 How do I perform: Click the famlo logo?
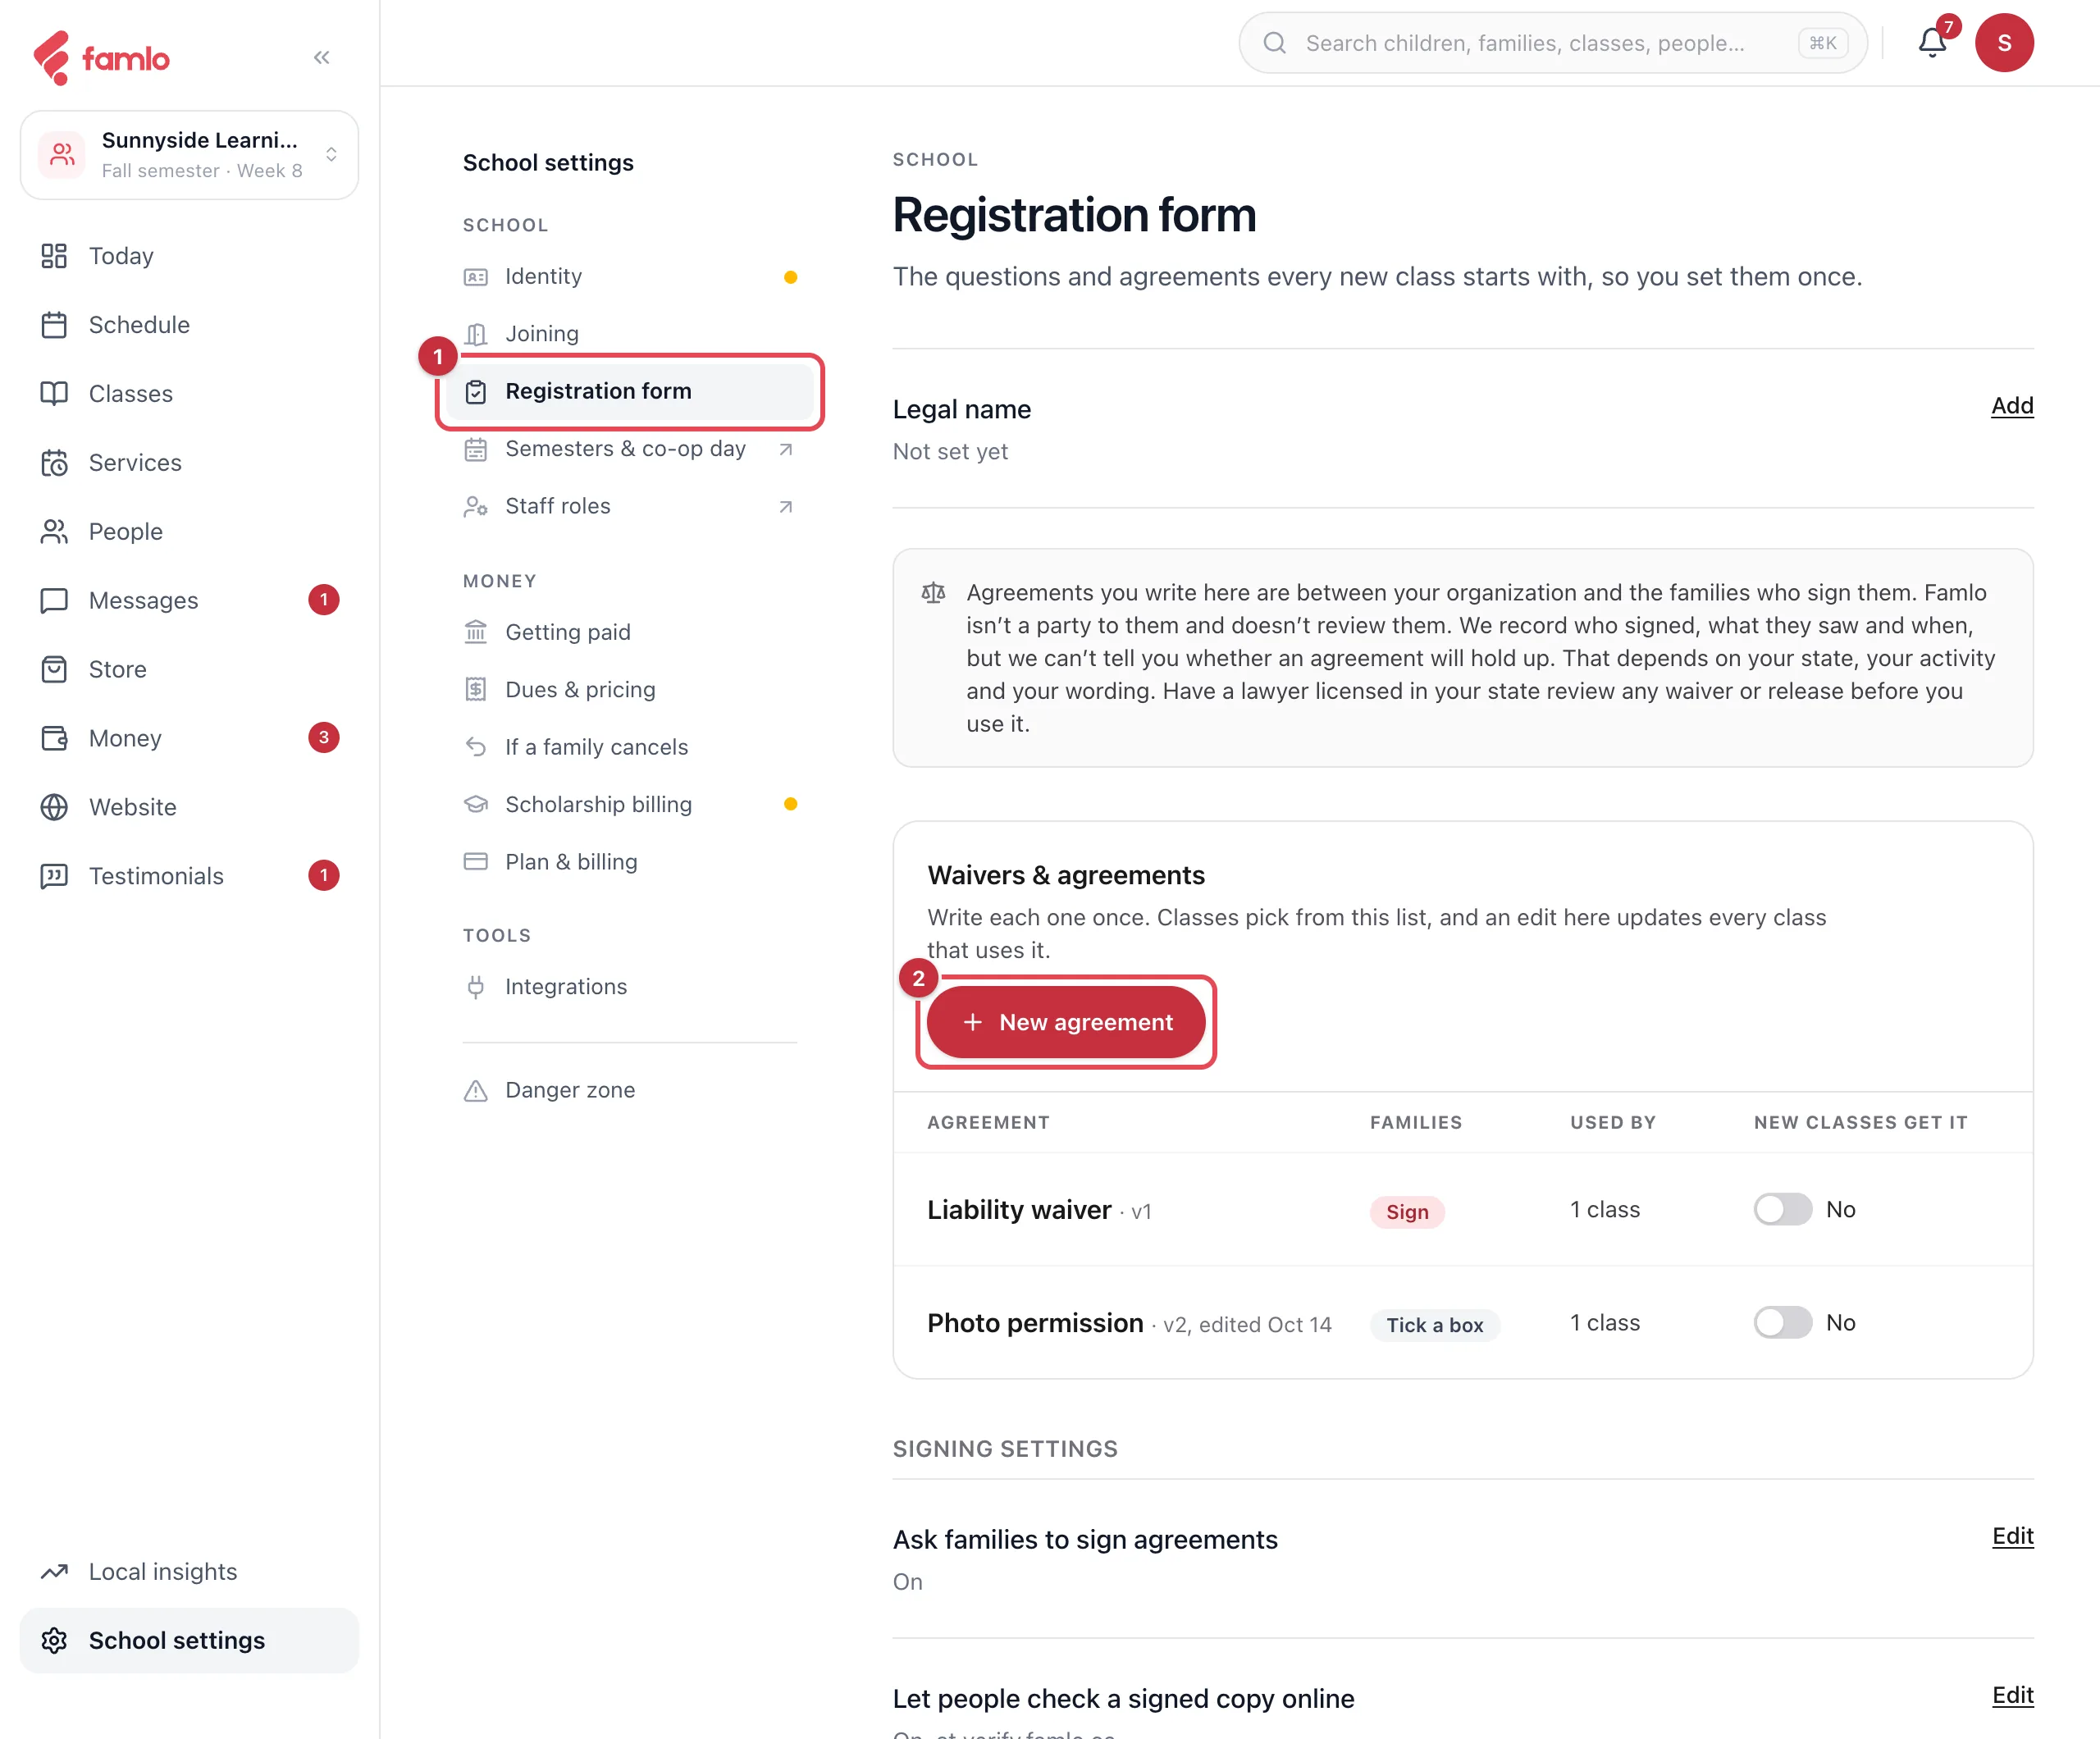point(101,58)
